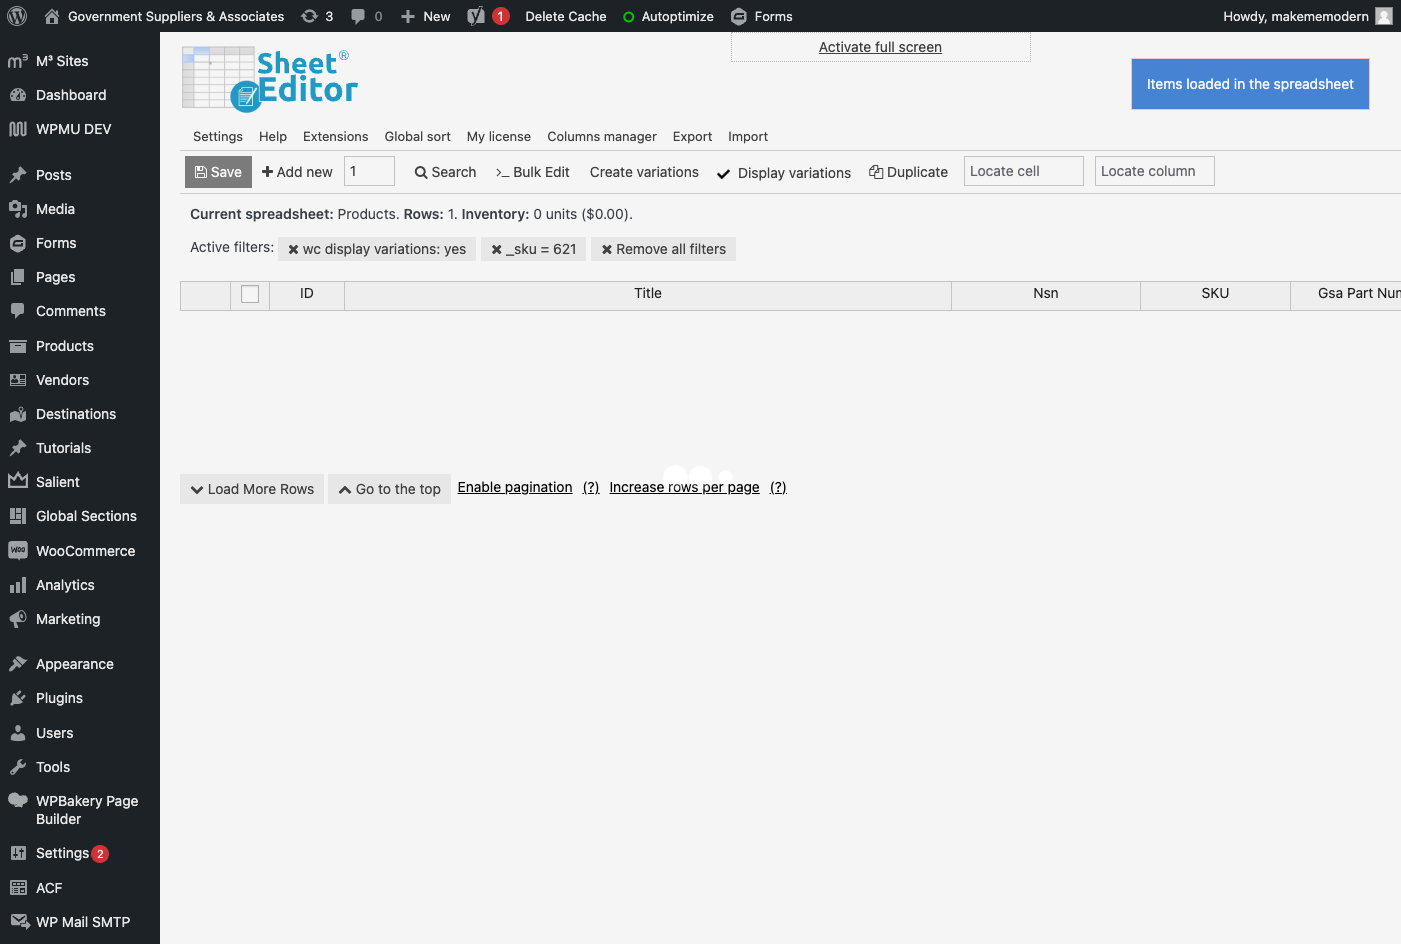The image size is (1401, 944).
Task: Open the Search tool
Action: [x=445, y=172]
